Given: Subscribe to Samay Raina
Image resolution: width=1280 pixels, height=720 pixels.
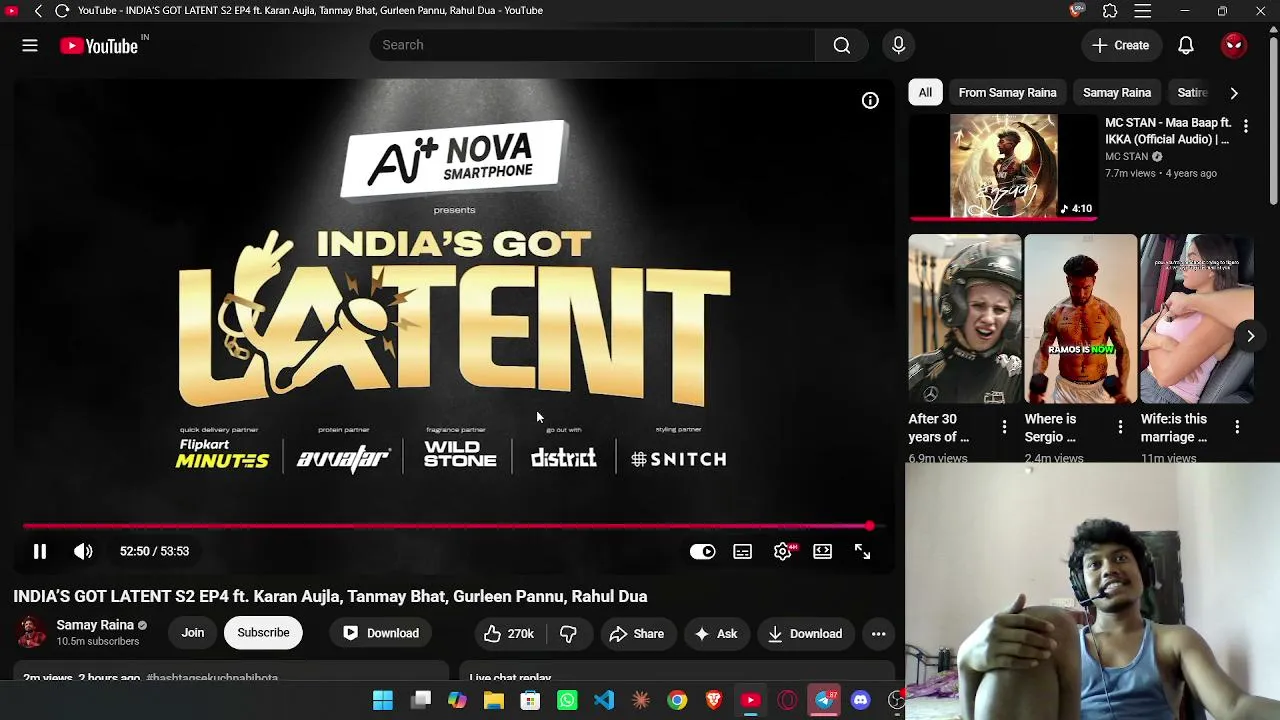Looking at the screenshot, I should coord(263,633).
